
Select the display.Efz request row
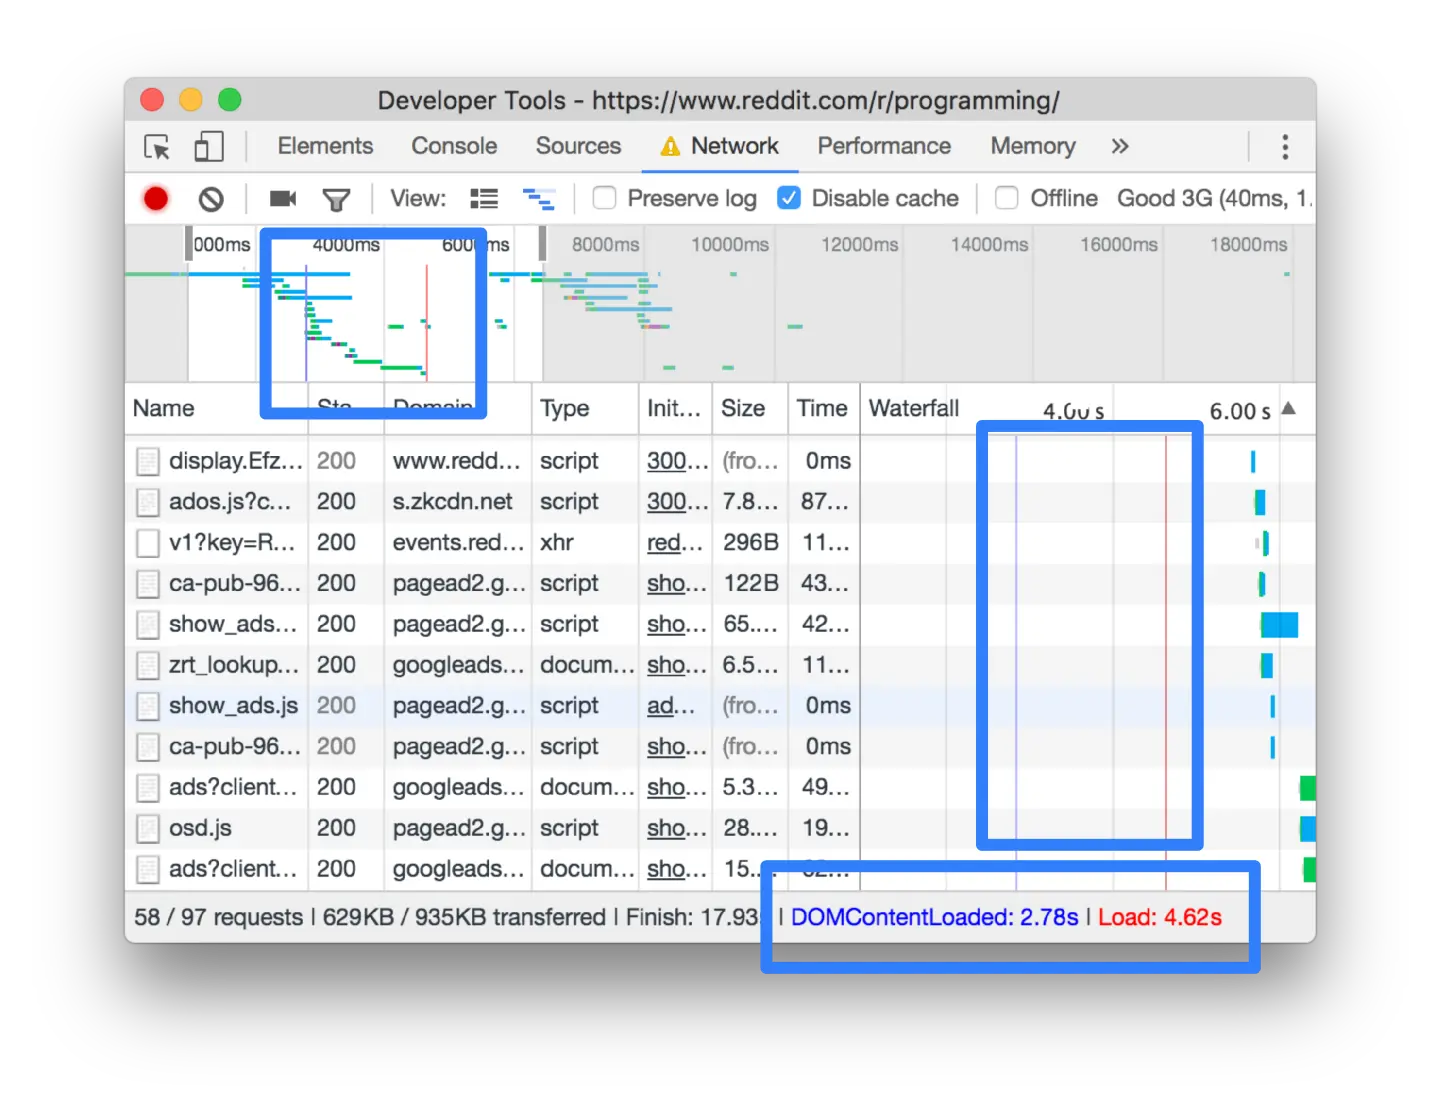coord(720,461)
